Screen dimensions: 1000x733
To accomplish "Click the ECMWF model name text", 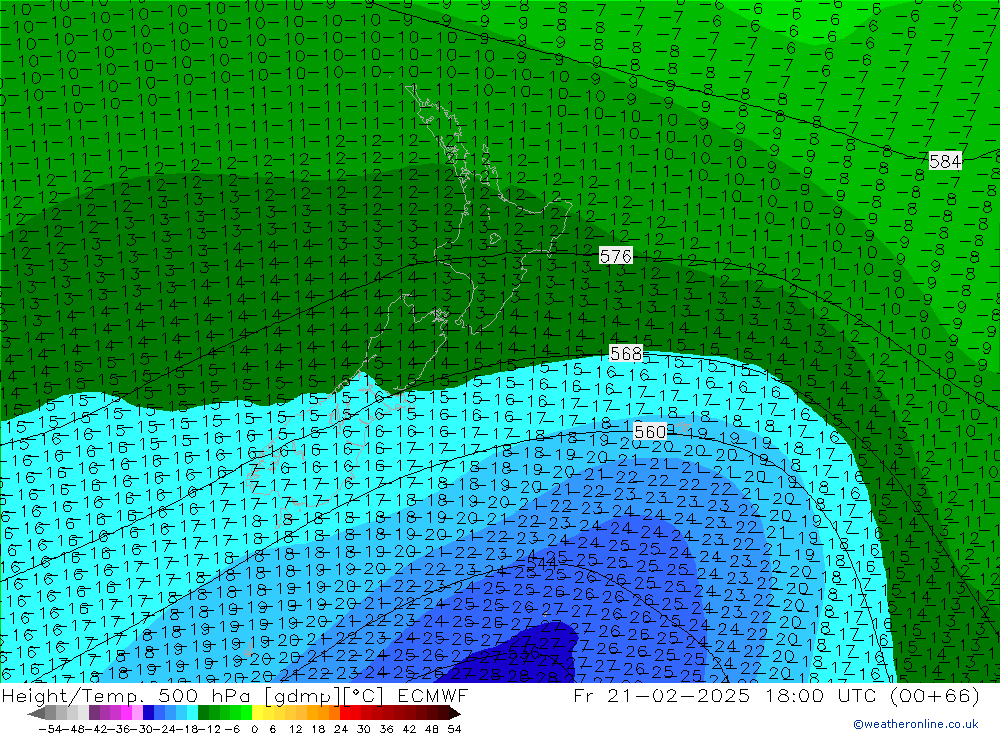I will point(430,696).
